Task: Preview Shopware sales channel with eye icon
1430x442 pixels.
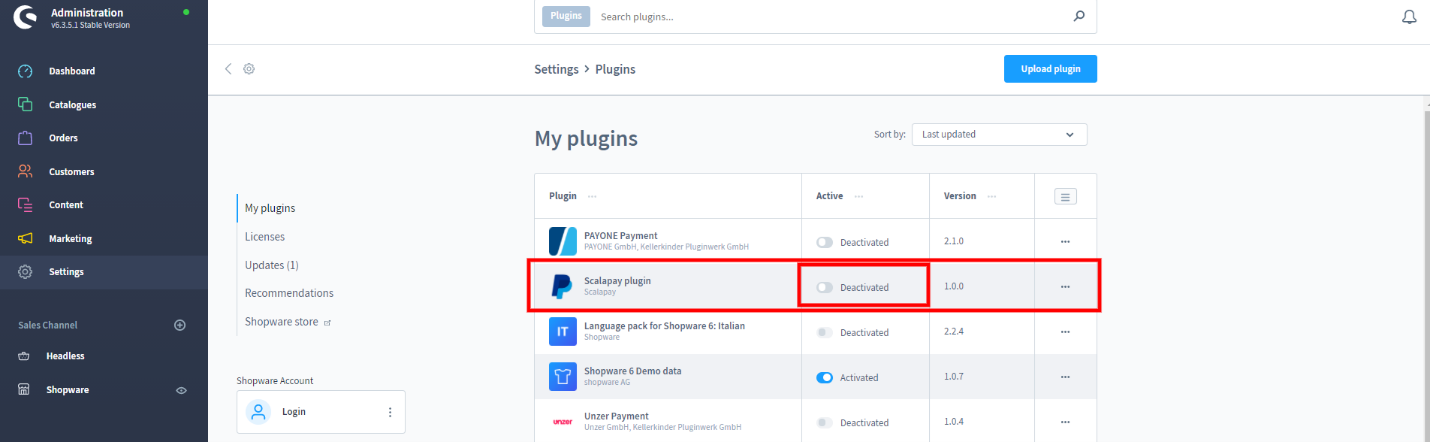Action: (x=181, y=390)
